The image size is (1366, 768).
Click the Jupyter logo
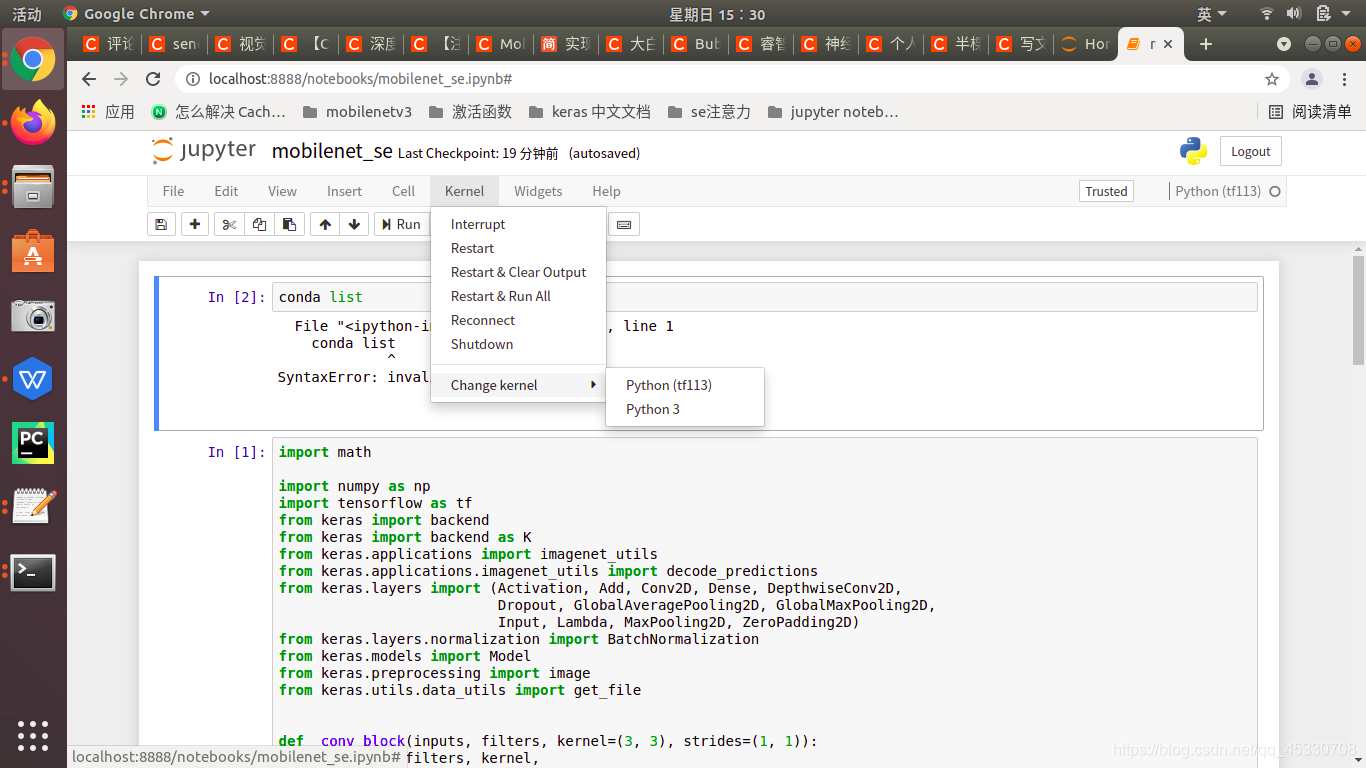[204, 151]
